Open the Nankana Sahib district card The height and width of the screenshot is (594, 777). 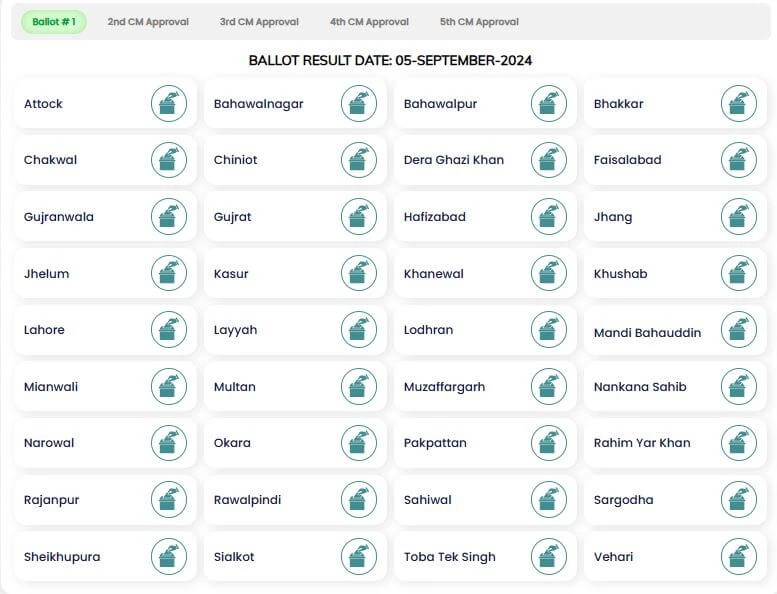[x=640, y=387]
